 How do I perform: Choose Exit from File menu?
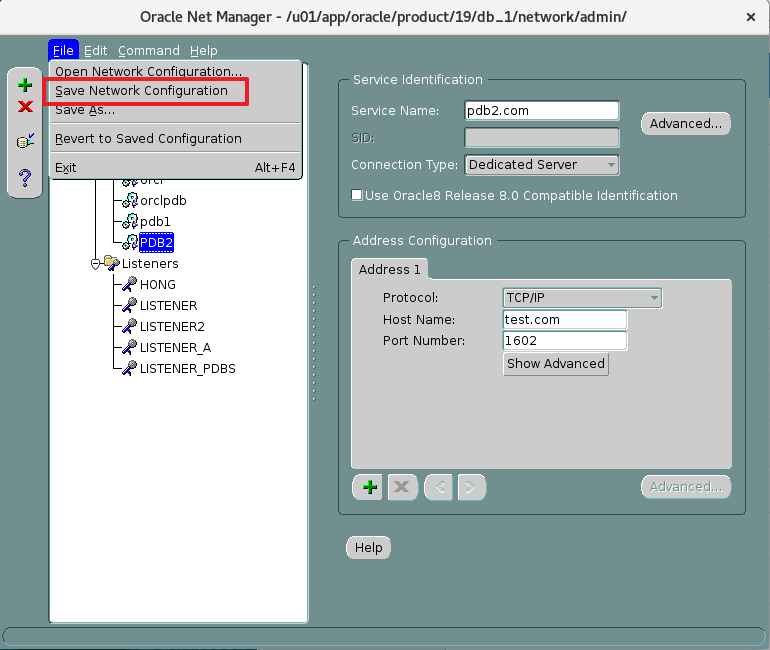point(176,167)
